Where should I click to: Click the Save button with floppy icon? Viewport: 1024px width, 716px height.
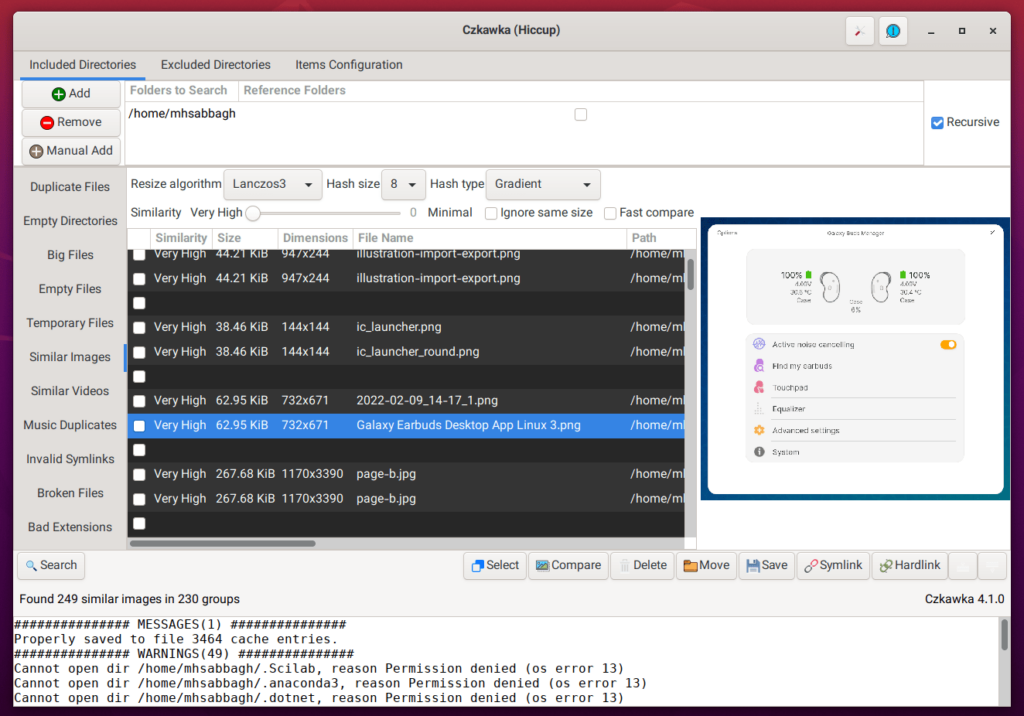coord(767,565)
